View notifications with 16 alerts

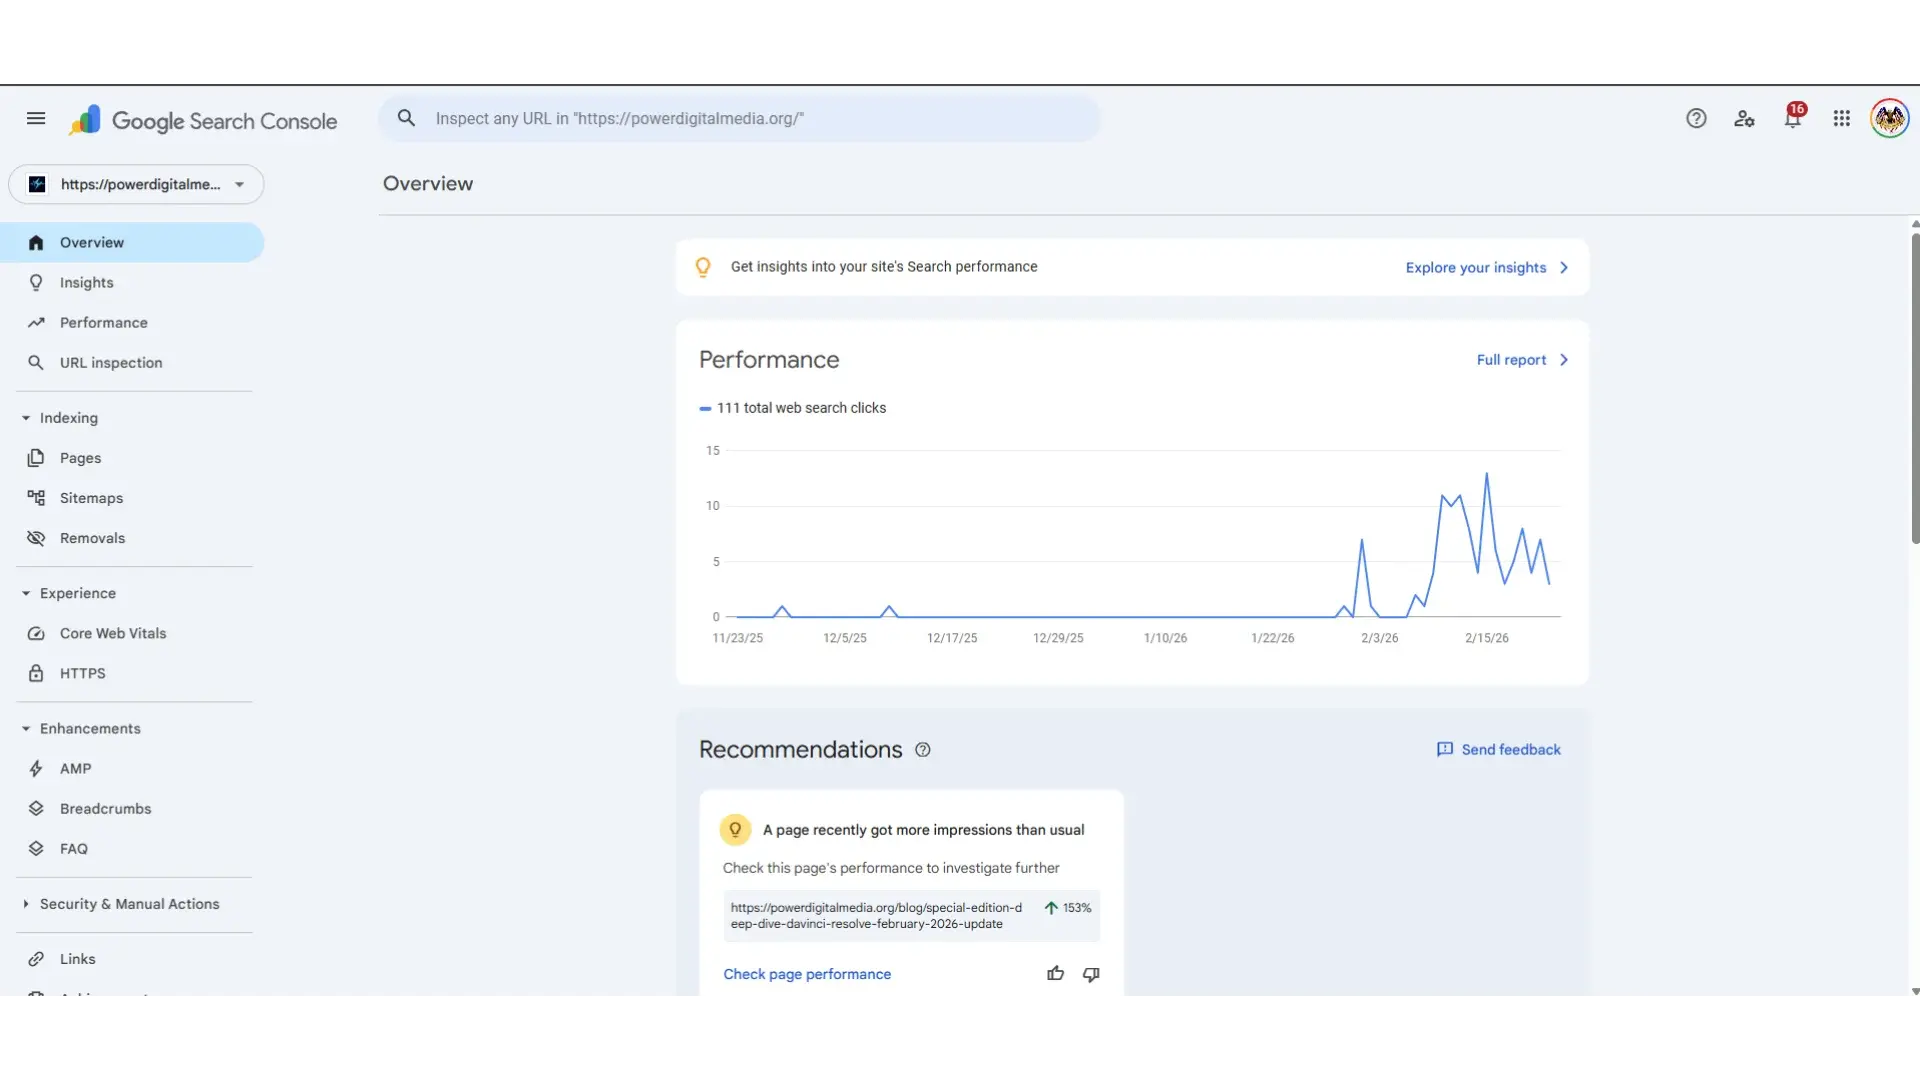coord(1793,118)
